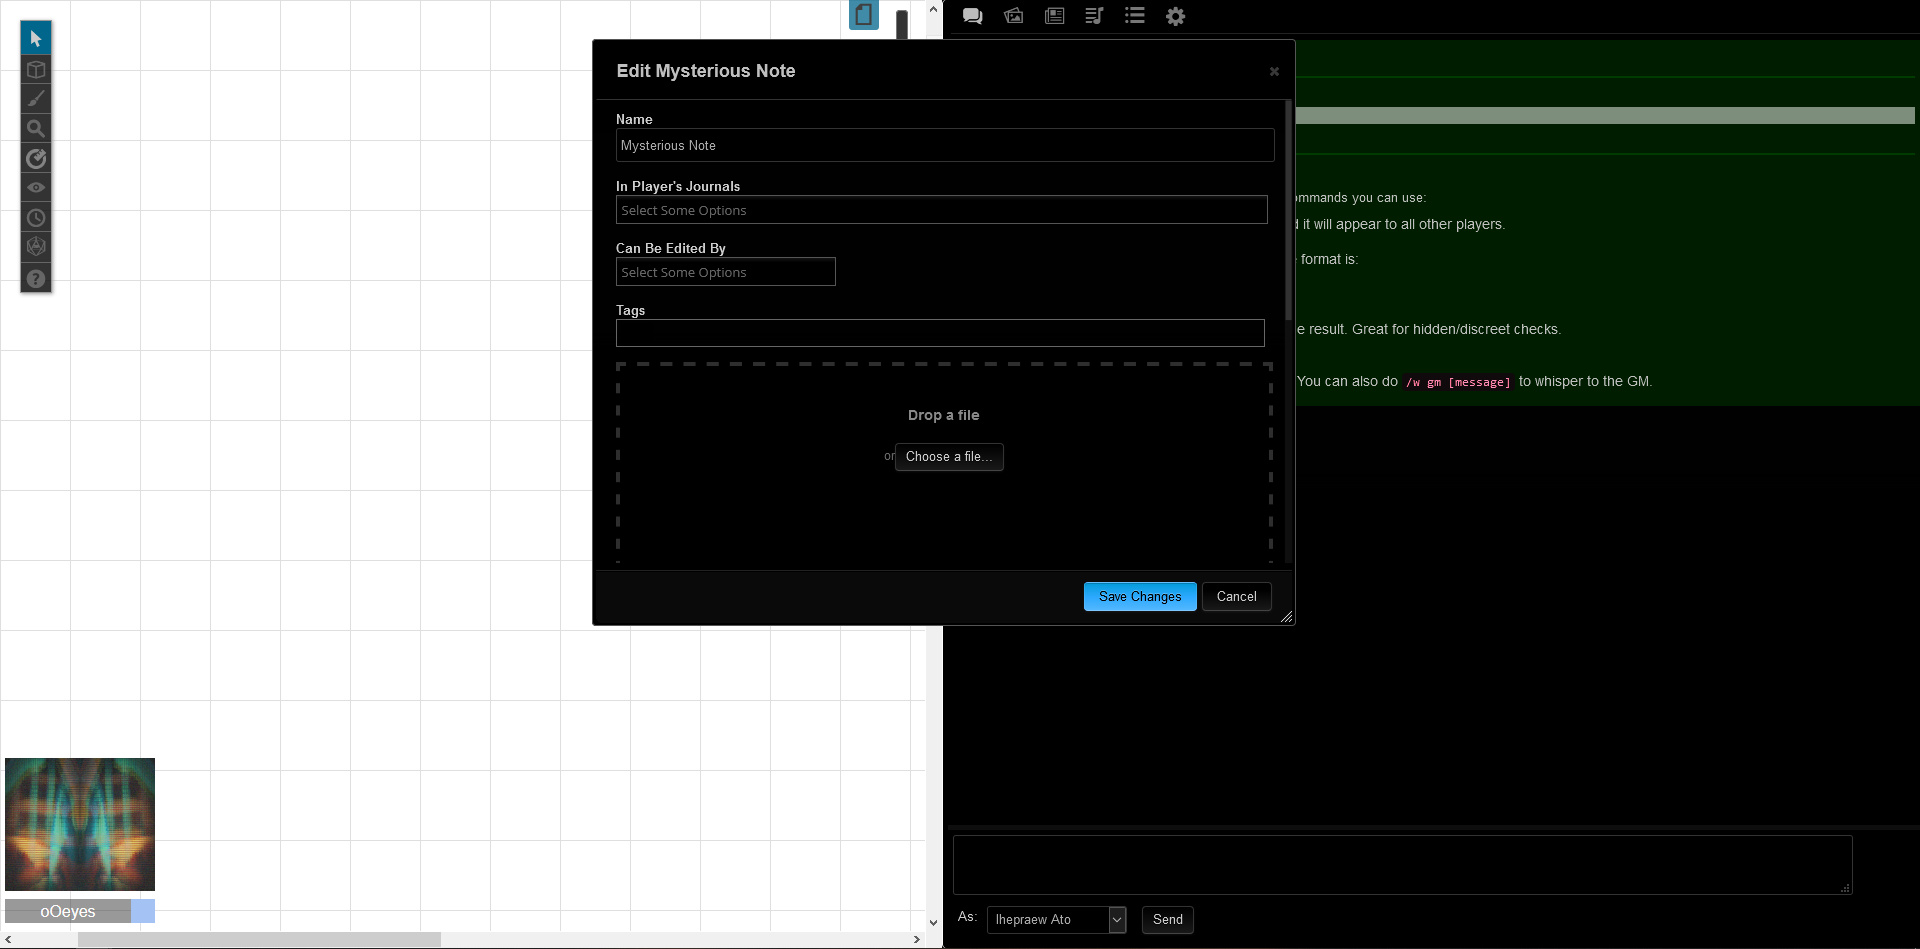Toggle the Fog of War eye tool
The image size is (1920, 949).
tap(36, 188)
